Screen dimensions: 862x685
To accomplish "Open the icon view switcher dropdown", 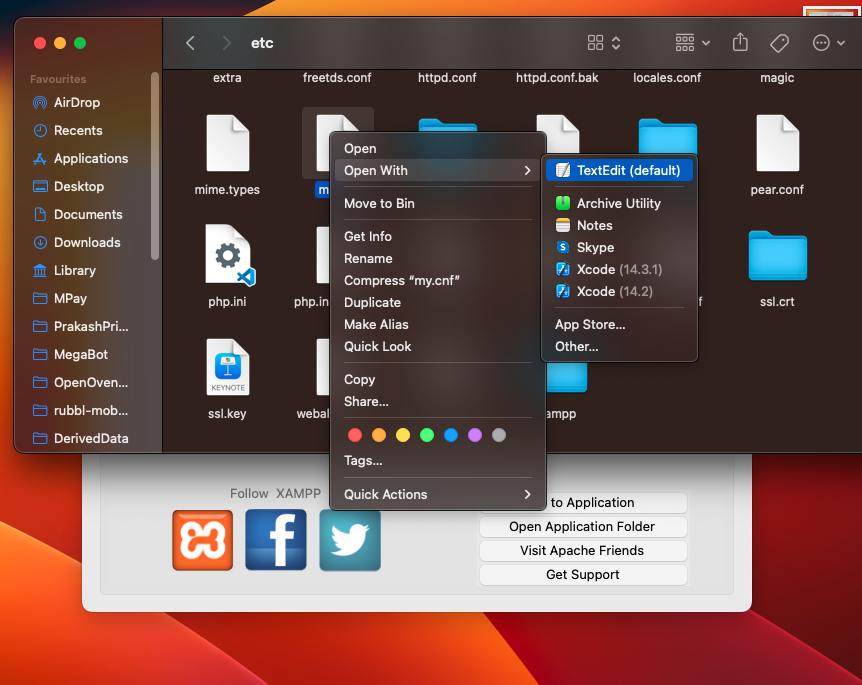I will point(604,43).
